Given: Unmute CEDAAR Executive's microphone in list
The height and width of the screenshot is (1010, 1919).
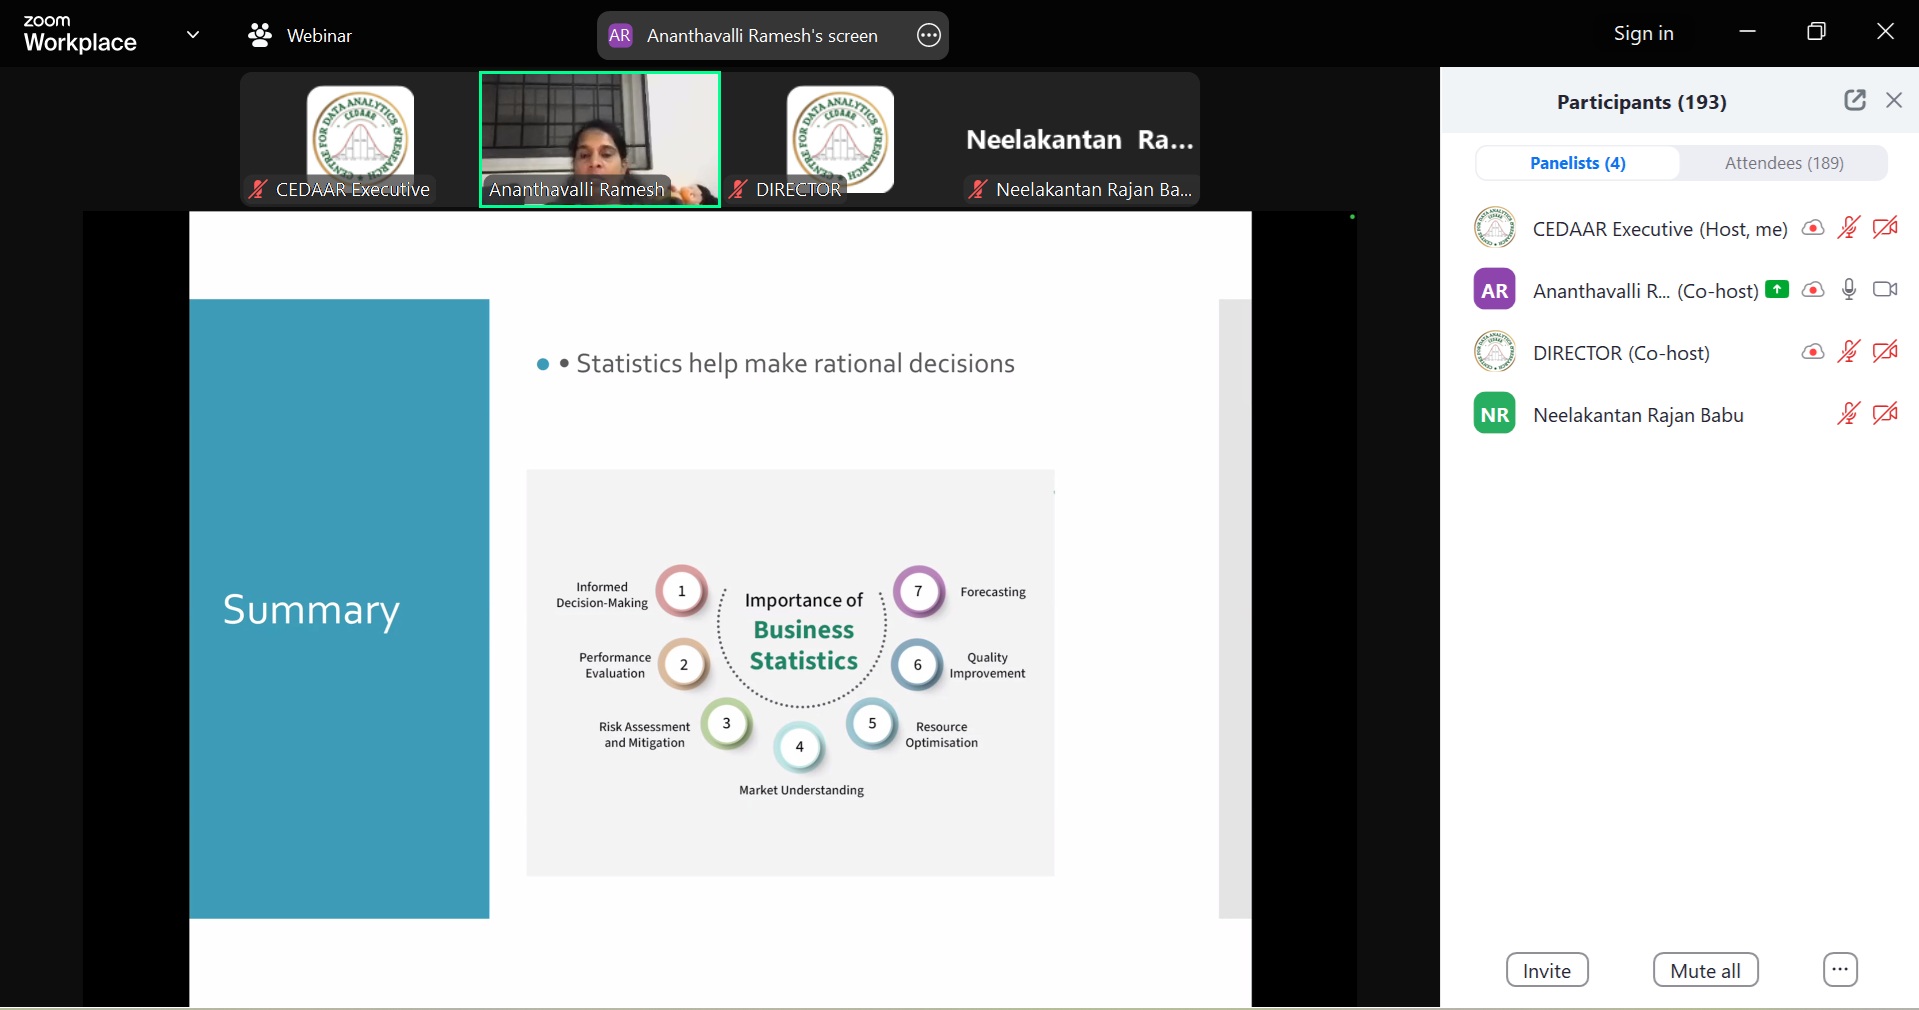Looking at the screenshot, I should (x=1849, y=228).
